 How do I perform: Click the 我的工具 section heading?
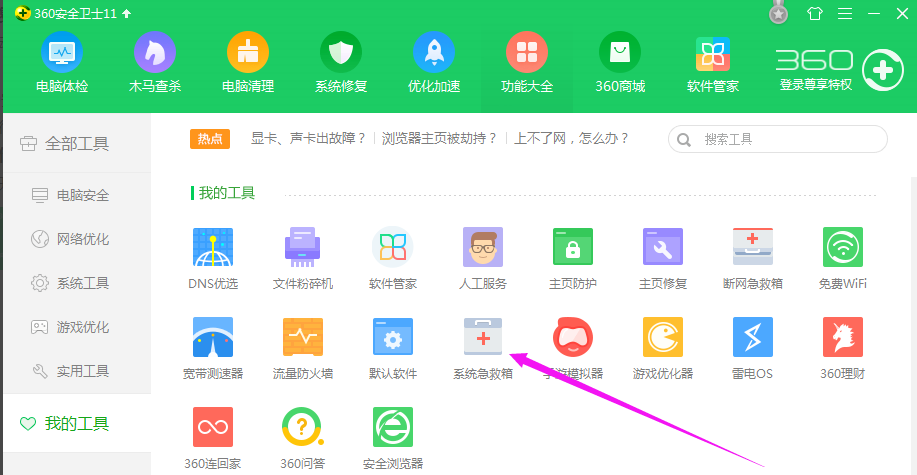[227, 193]
